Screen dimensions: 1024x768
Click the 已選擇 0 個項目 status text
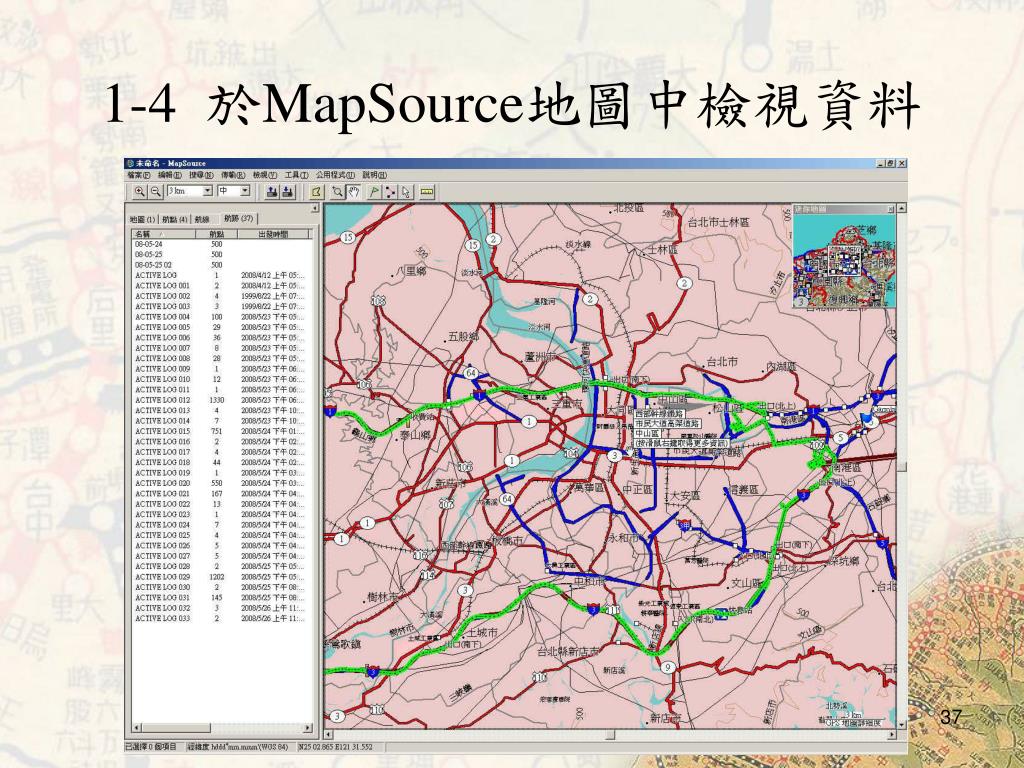[151, 747]
